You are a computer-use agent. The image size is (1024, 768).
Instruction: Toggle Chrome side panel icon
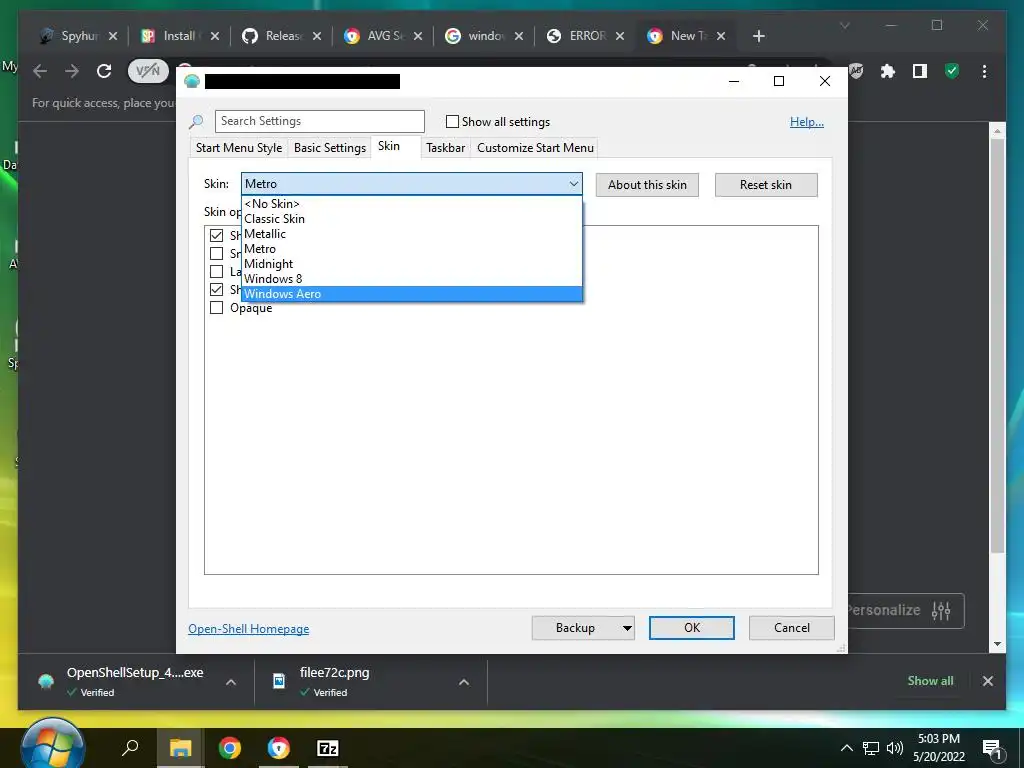[920, 71]
